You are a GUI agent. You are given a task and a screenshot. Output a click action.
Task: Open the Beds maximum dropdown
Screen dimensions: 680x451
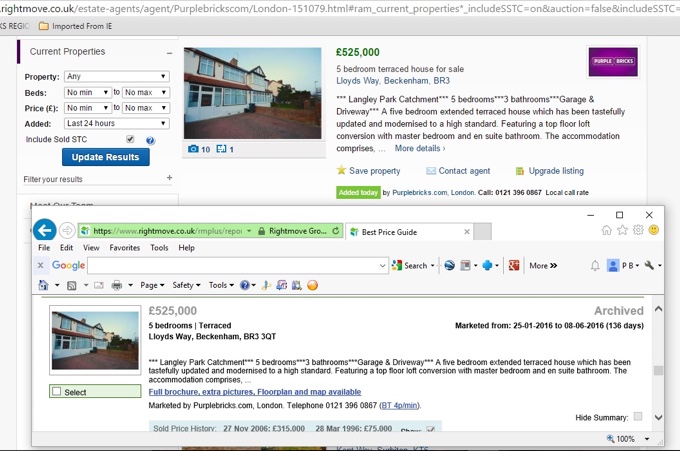[x=145, y=92]
